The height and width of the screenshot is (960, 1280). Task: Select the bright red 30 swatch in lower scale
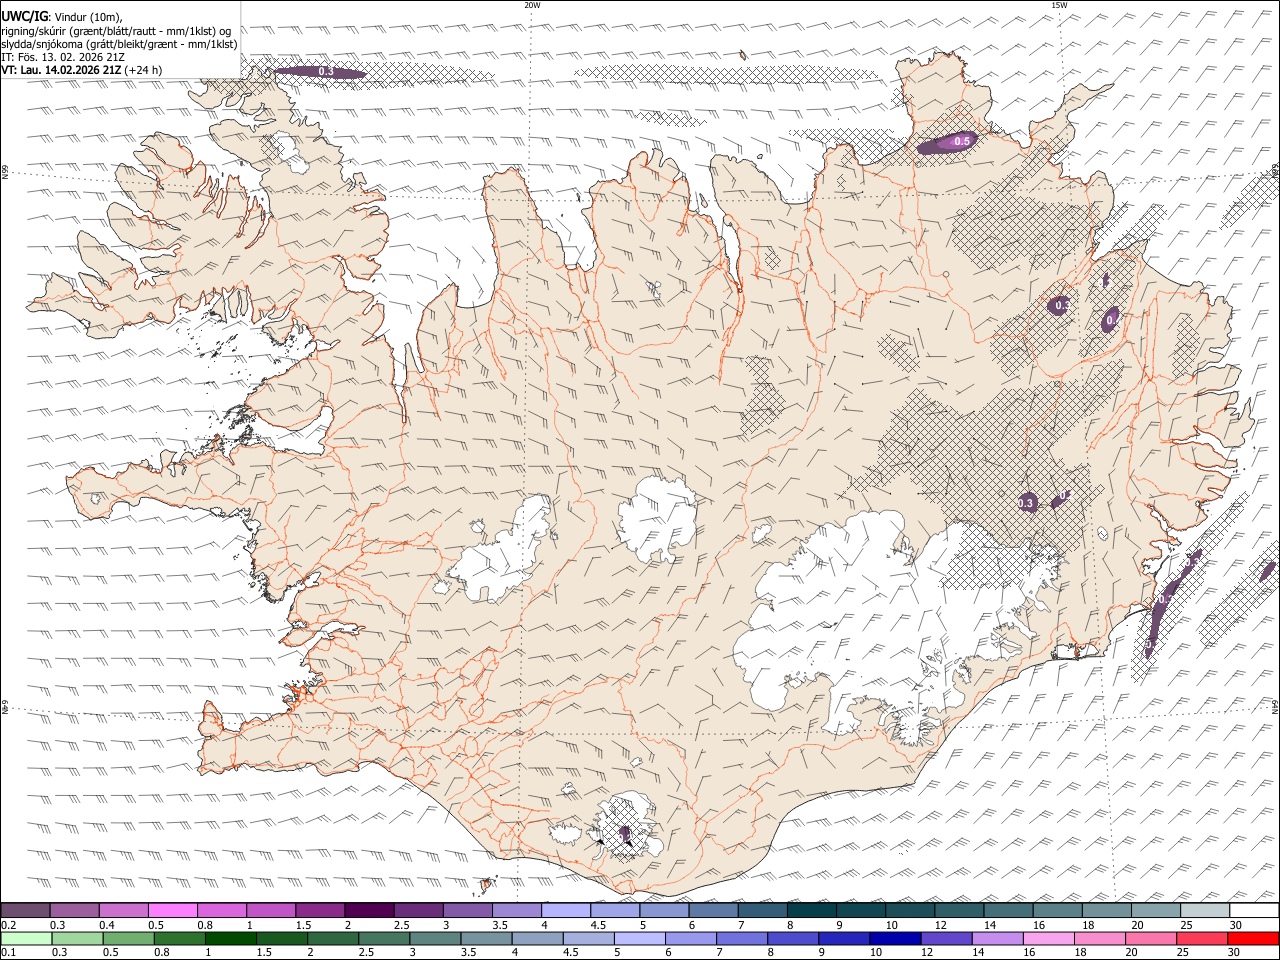[1254, 938]
